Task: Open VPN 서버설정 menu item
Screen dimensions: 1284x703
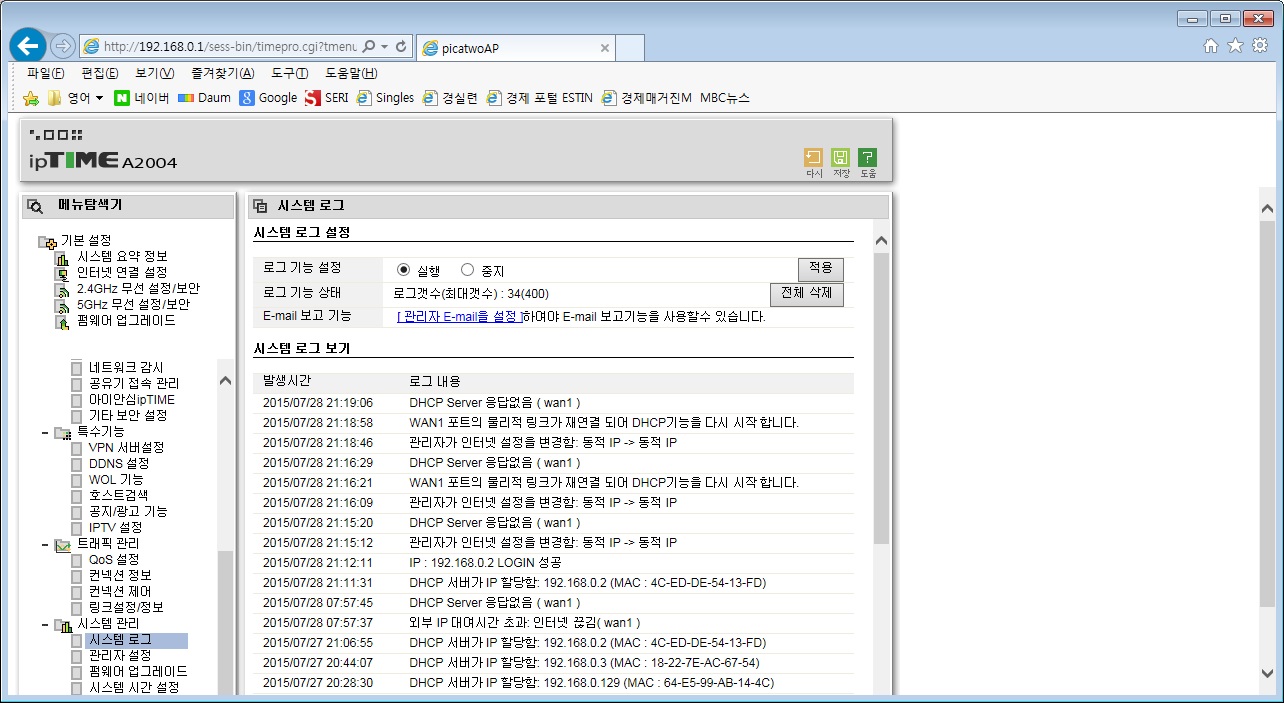Action: (126, 448)
